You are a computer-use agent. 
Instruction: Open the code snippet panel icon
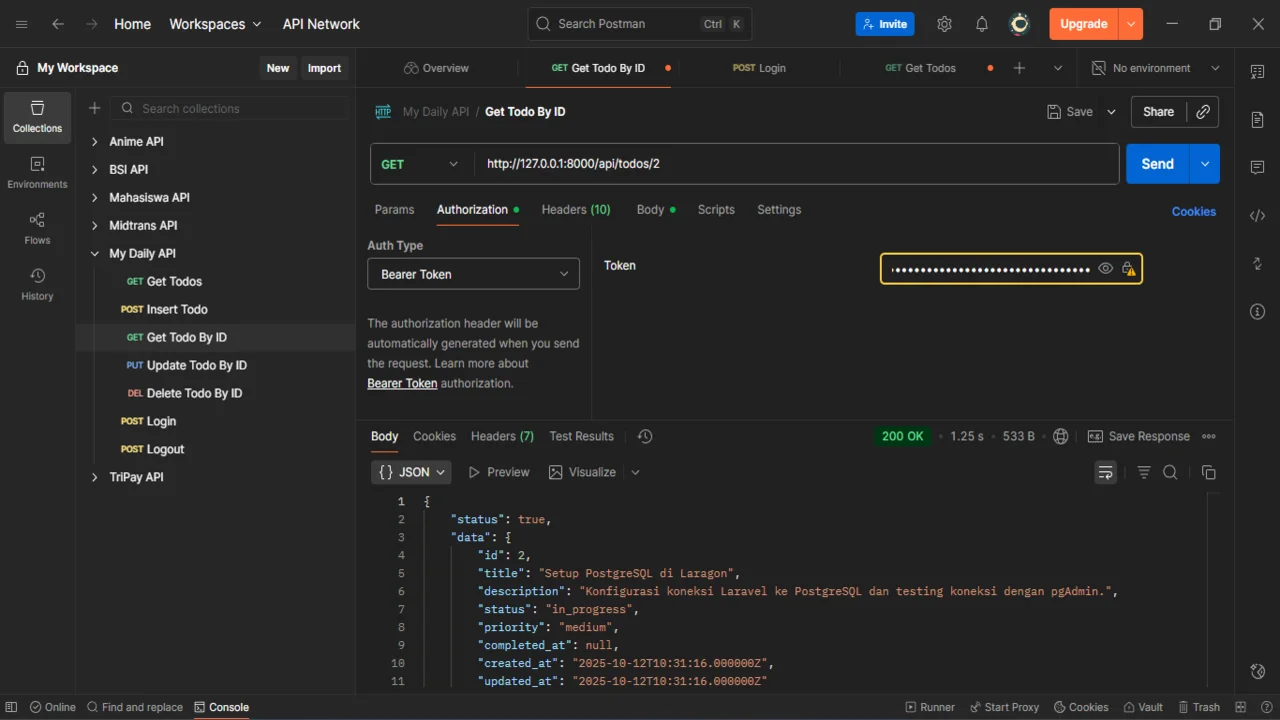1257,216
